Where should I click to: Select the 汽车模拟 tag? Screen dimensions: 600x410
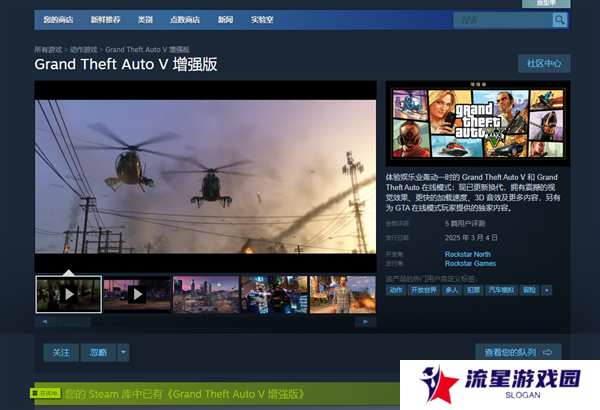(501, 290)
